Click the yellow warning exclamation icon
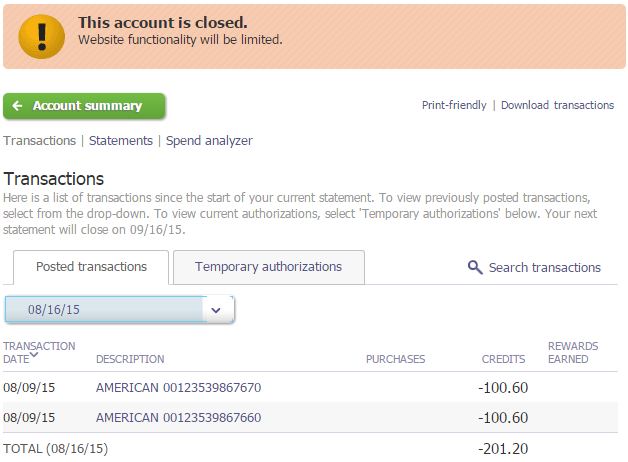 tap(42, 34)
